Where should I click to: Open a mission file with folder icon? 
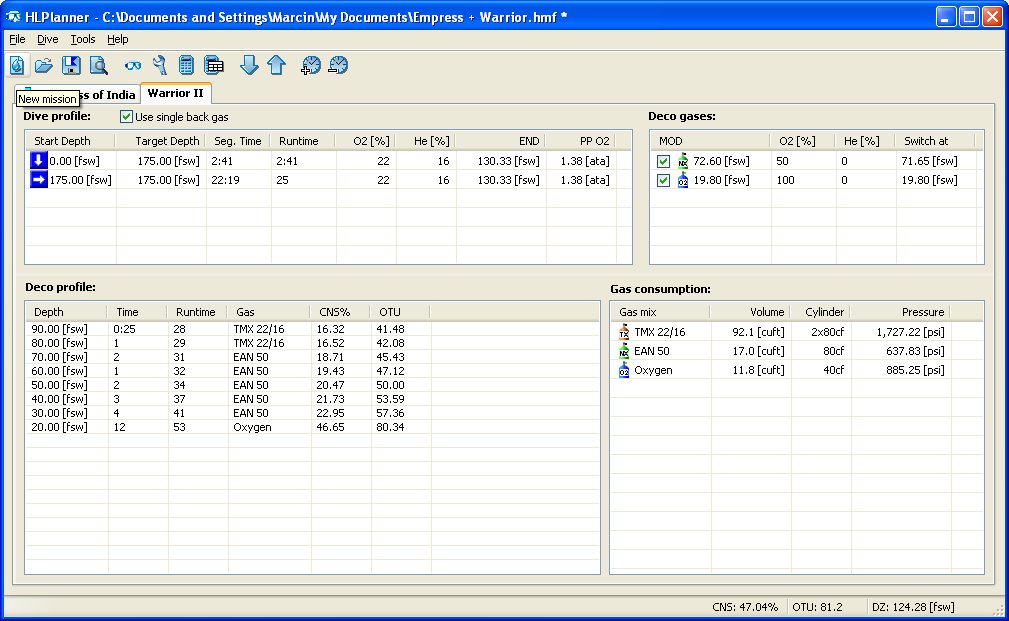[44, 65]
